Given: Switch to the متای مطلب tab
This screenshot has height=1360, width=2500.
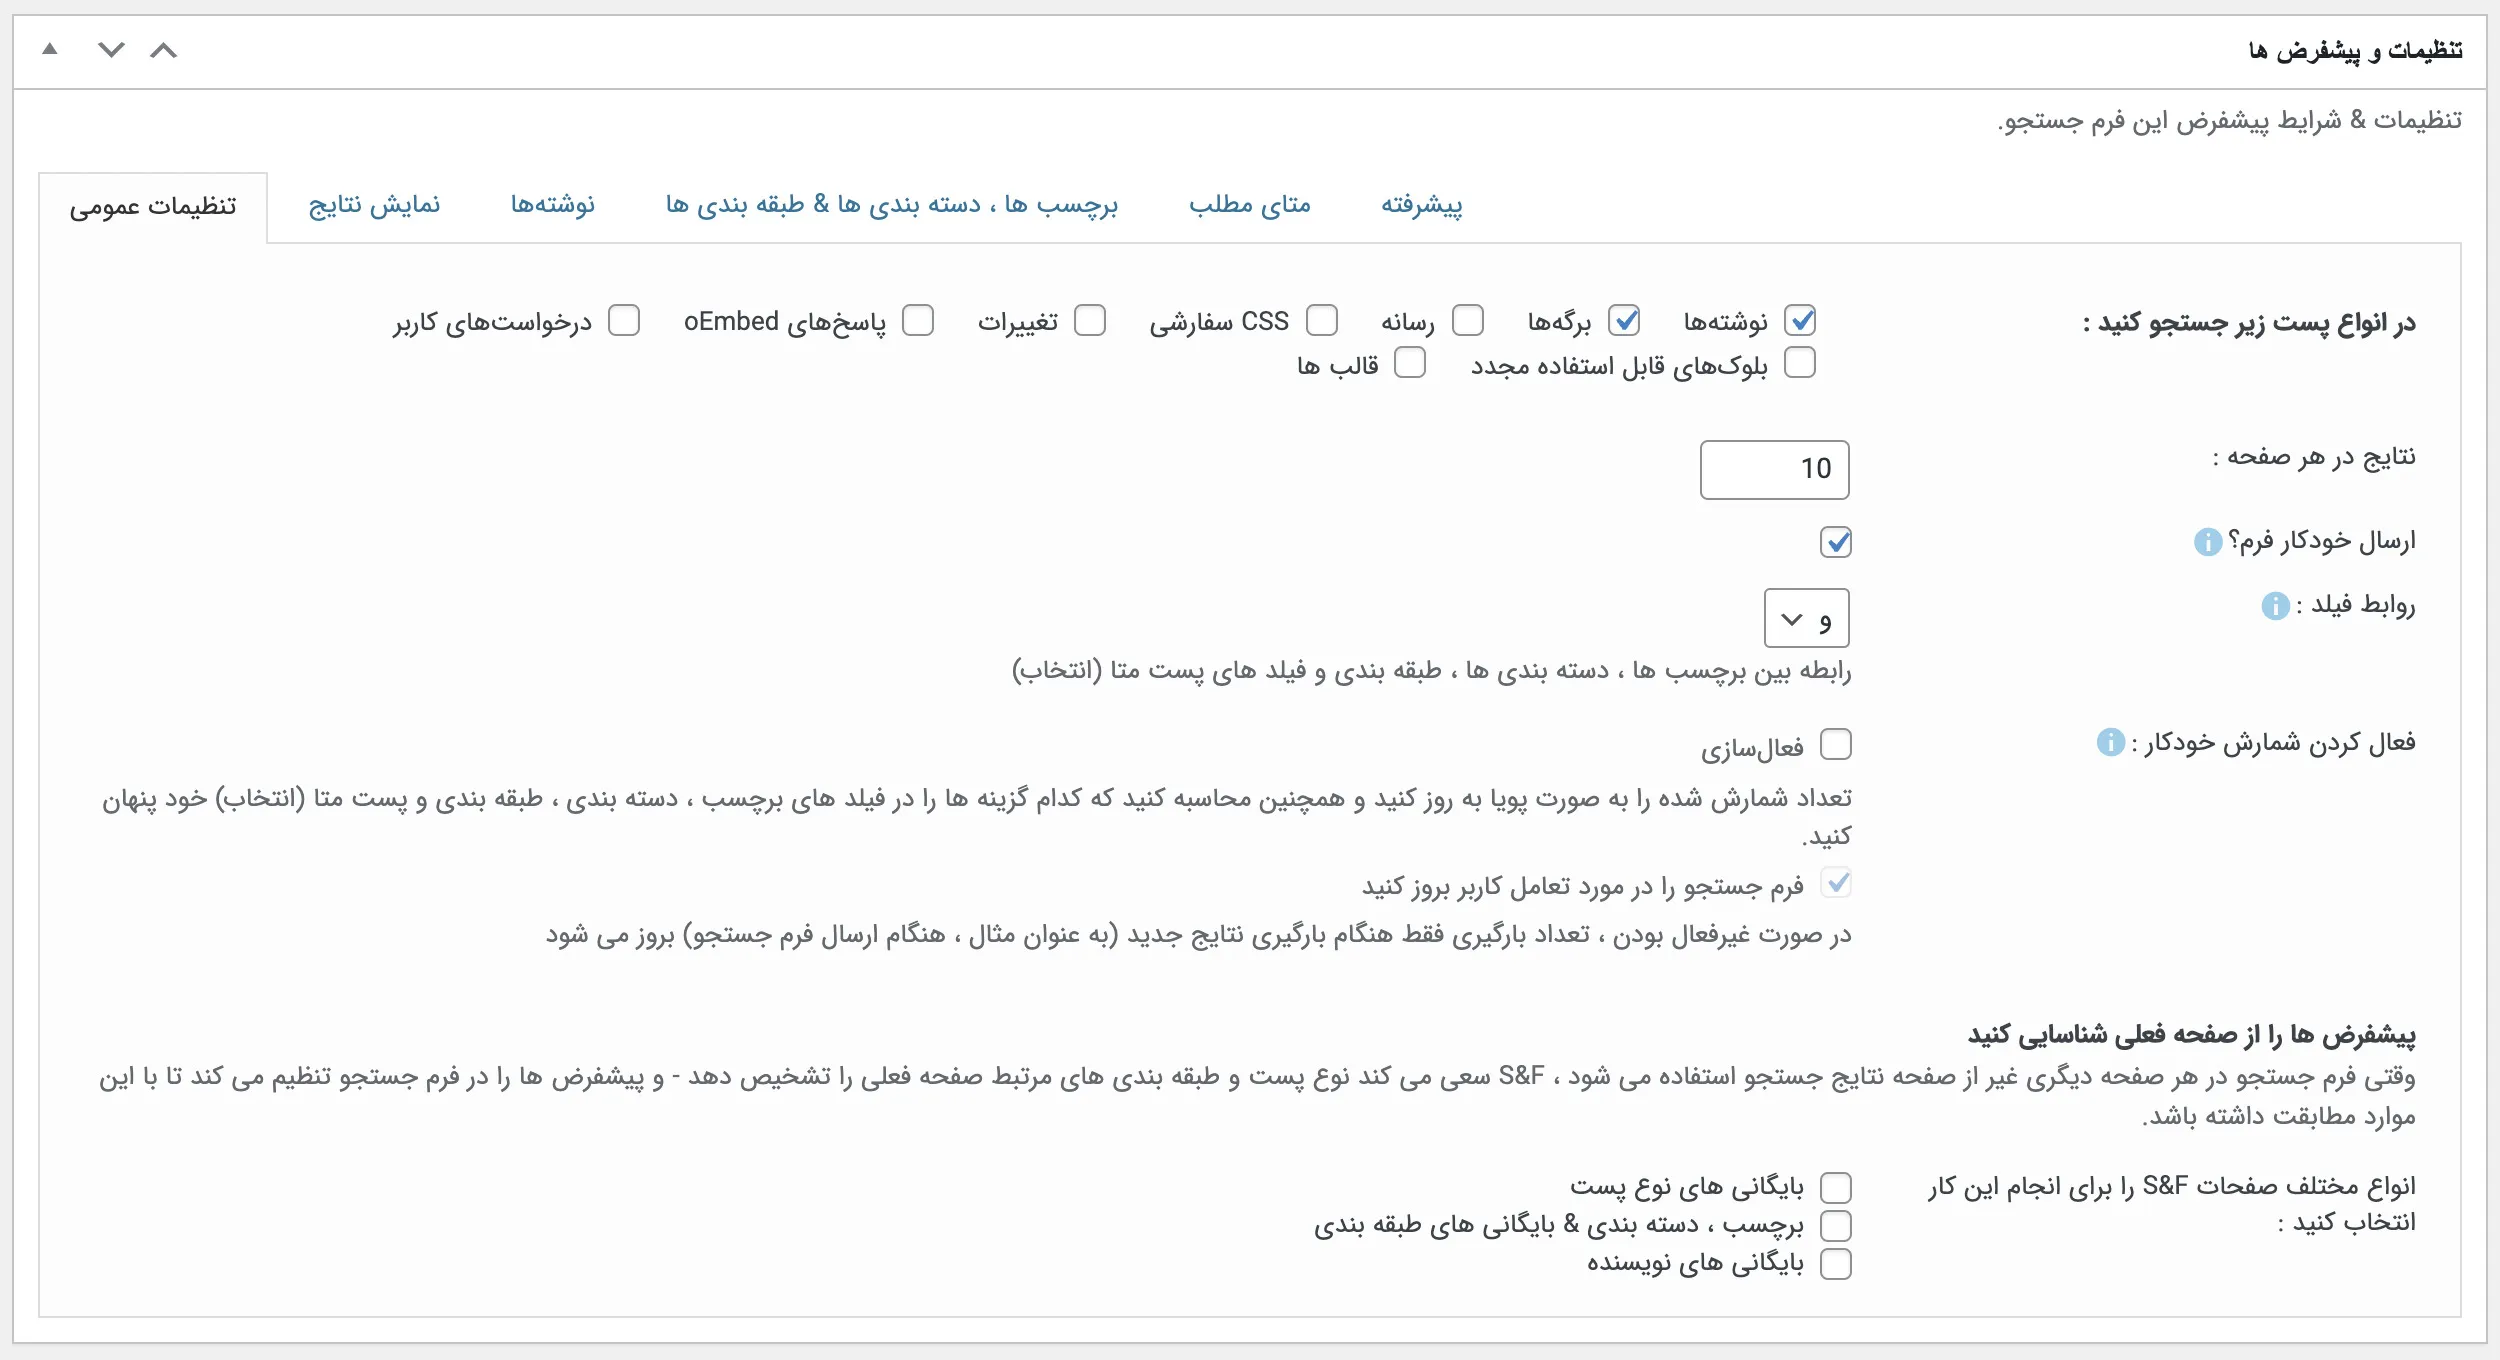Looking at the screenshot, I should [1250, 205].
